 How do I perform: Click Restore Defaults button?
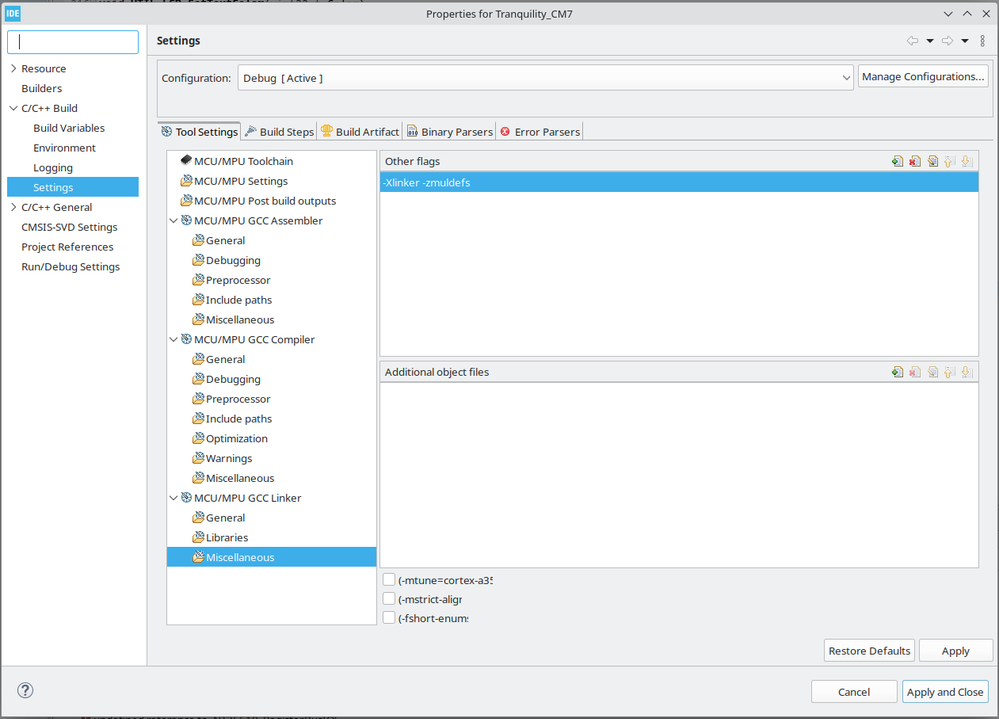[x=869, y=651]
